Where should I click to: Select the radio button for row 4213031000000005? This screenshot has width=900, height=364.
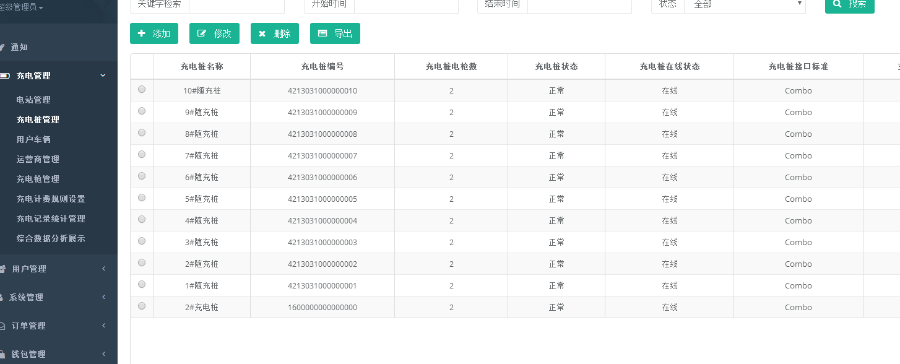(142, 198)
